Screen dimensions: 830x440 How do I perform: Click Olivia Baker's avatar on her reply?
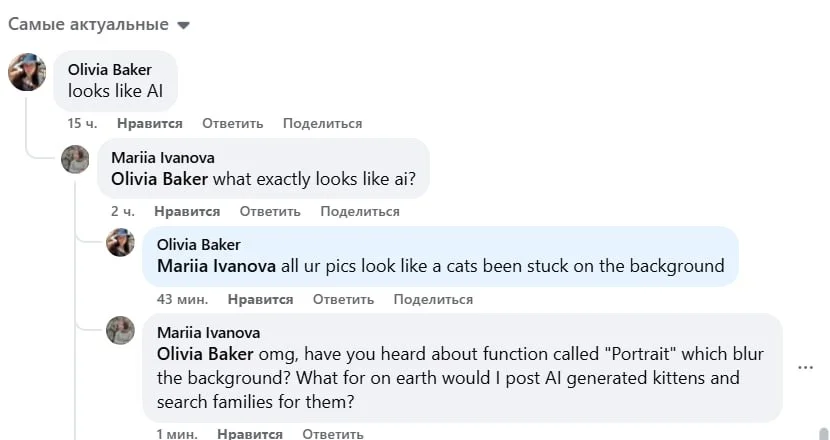click(x=120, y=242)
